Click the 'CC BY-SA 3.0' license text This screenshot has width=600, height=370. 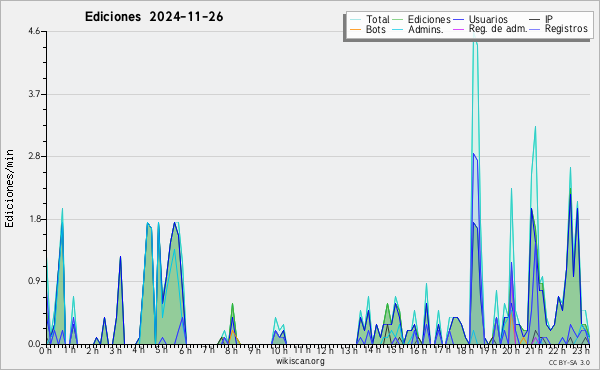tap(569, 362)
